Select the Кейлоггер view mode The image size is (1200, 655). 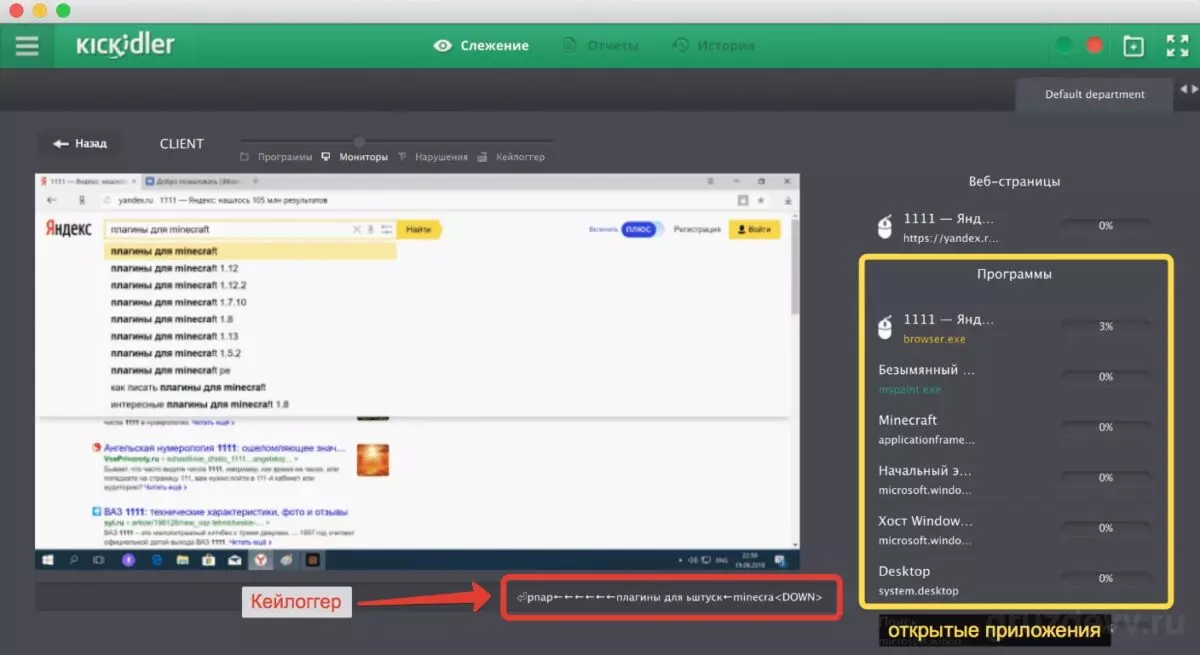pos(511,157)
